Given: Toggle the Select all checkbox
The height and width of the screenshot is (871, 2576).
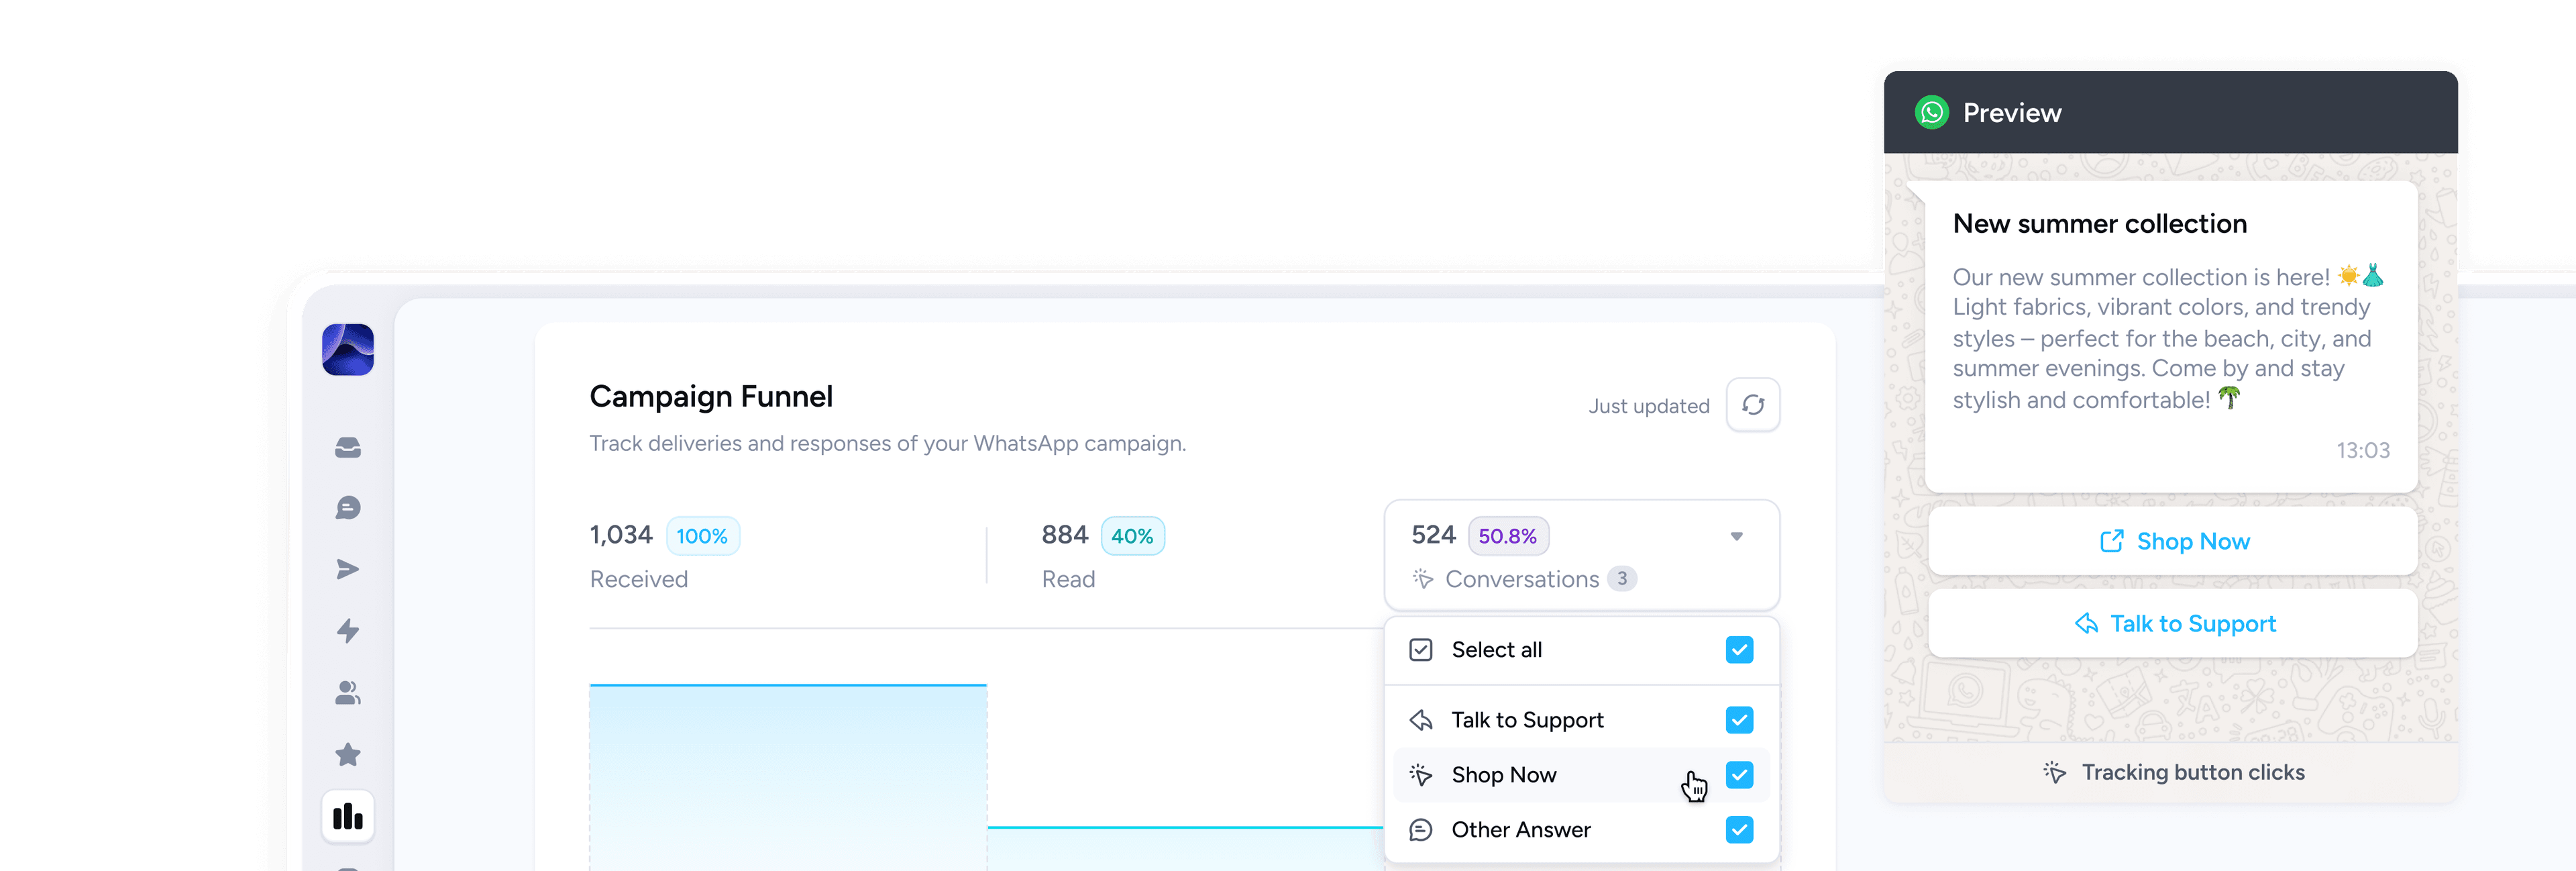Looking at the screenshot, I should click(1739, 650).
